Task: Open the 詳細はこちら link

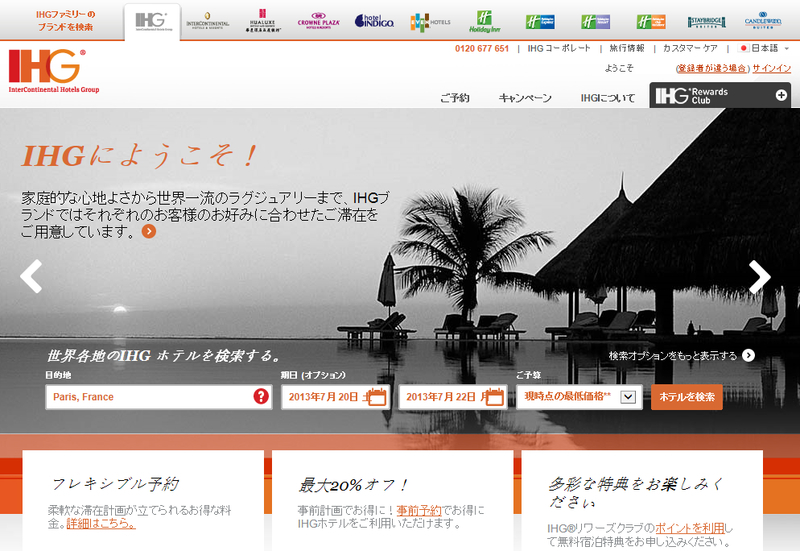Action: [101, 523]
